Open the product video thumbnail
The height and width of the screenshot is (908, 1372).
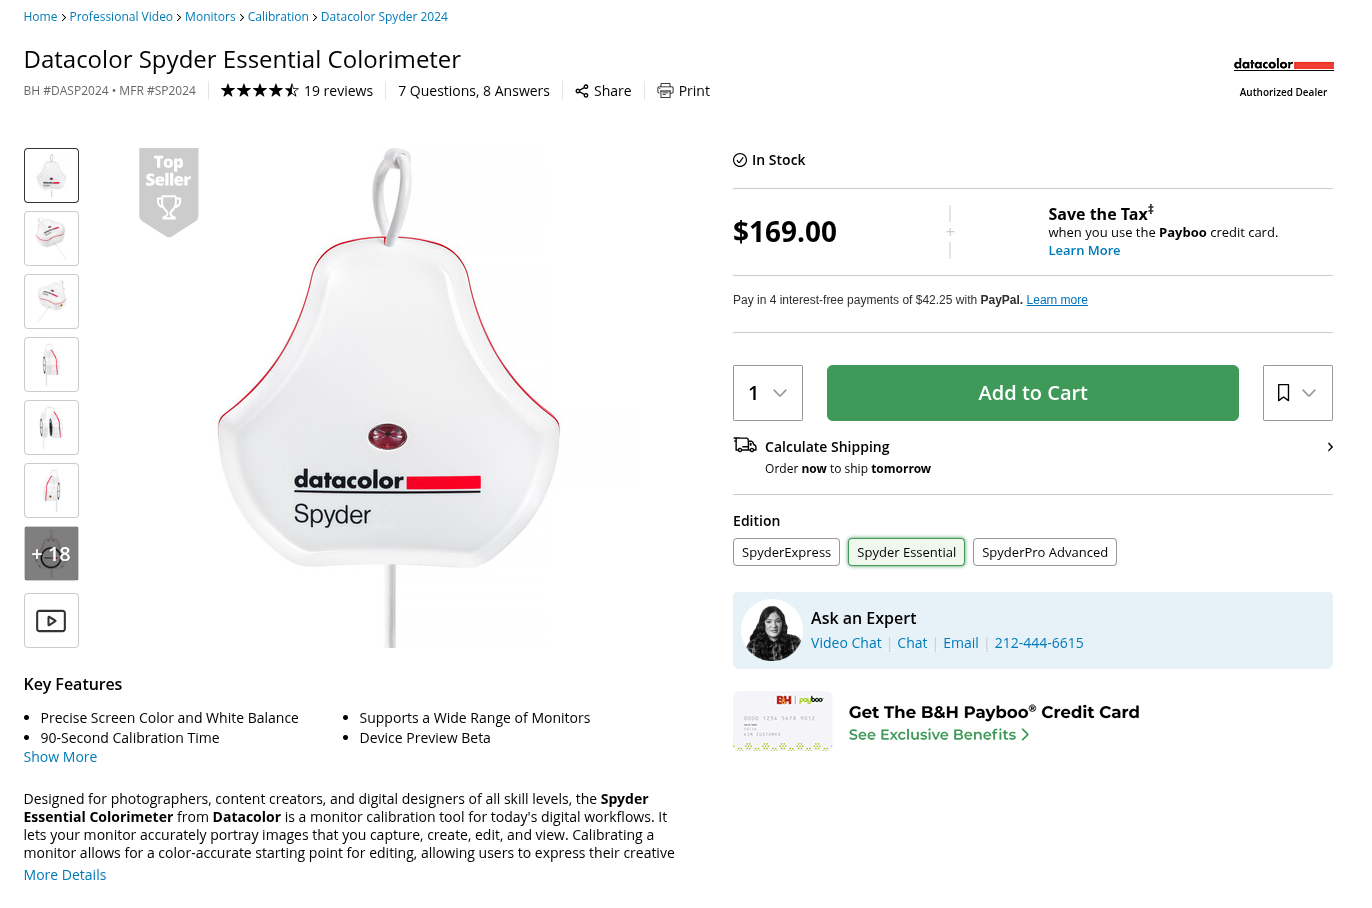pyautogui.click(x=51, y=621)
